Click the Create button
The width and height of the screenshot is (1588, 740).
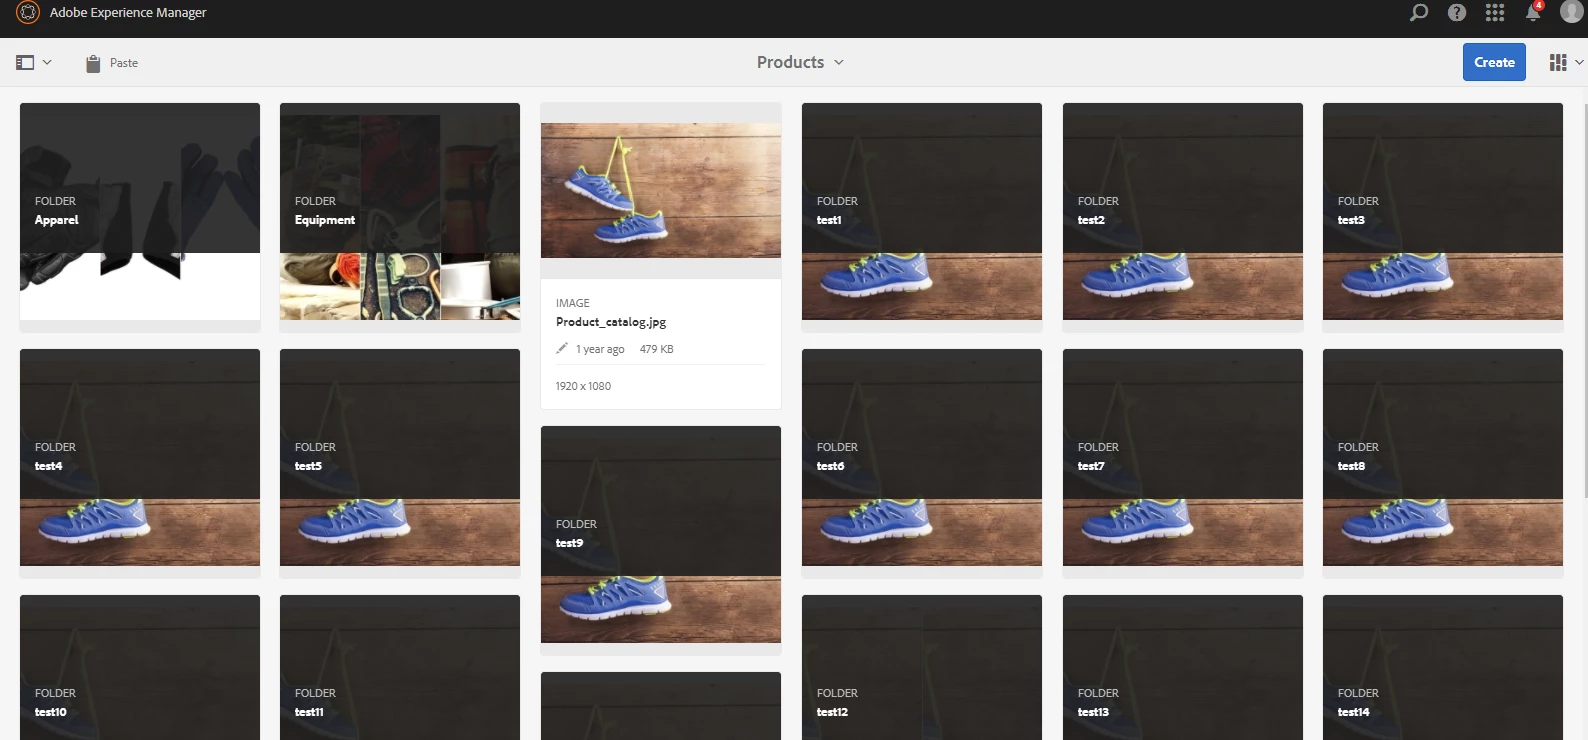click(1494, 62)
